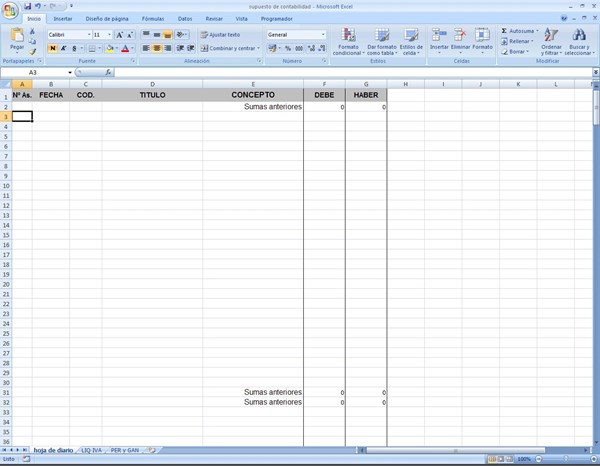Click inside the formula bar input

point(353,72)
